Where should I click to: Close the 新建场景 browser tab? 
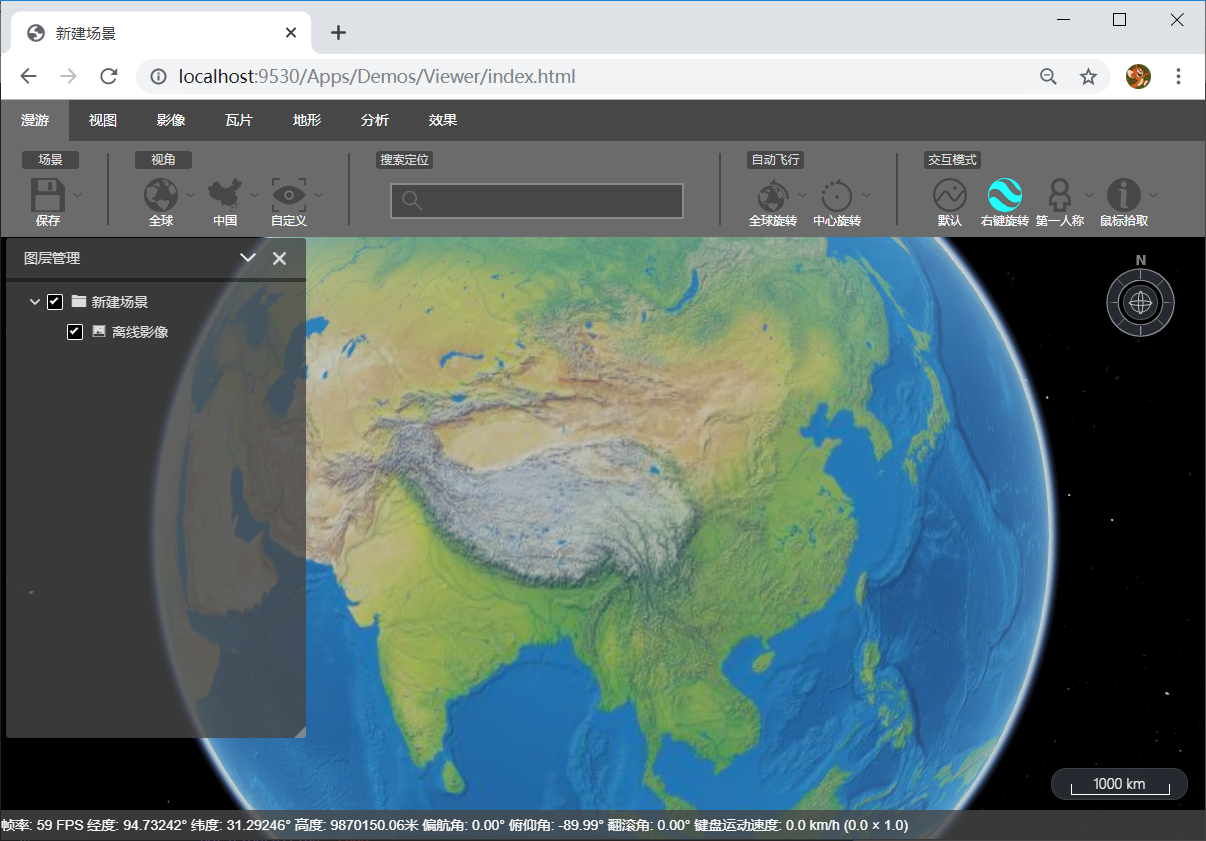pyautogui.click(x=291, y=33)
